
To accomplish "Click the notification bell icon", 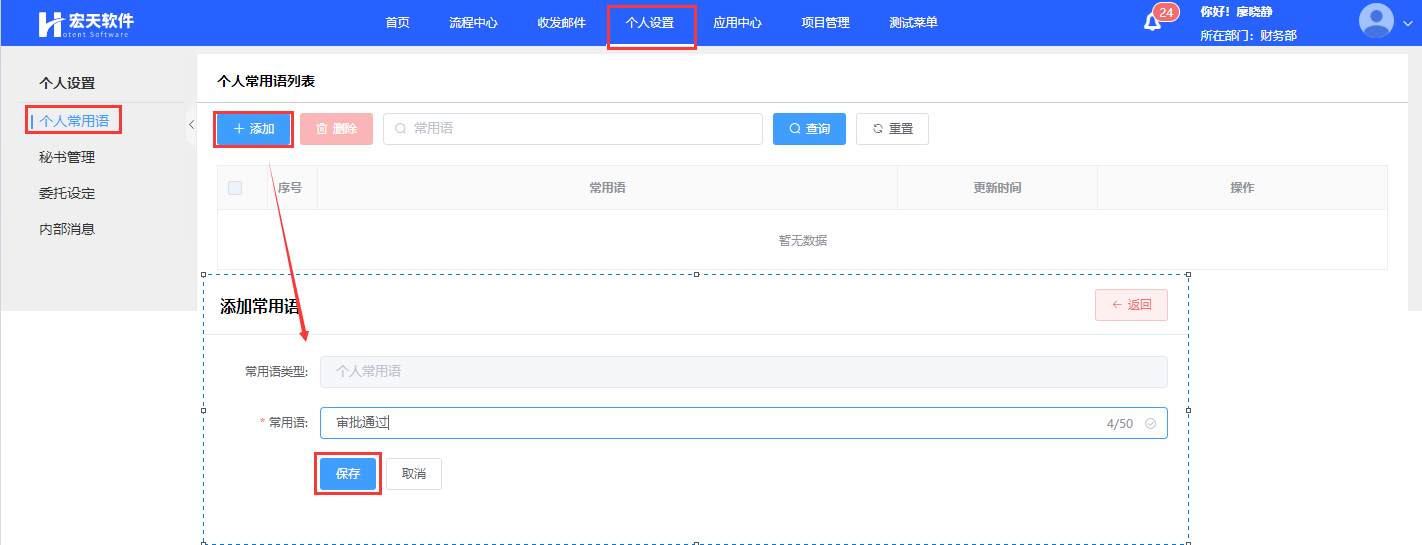I will pos(1152,23).
